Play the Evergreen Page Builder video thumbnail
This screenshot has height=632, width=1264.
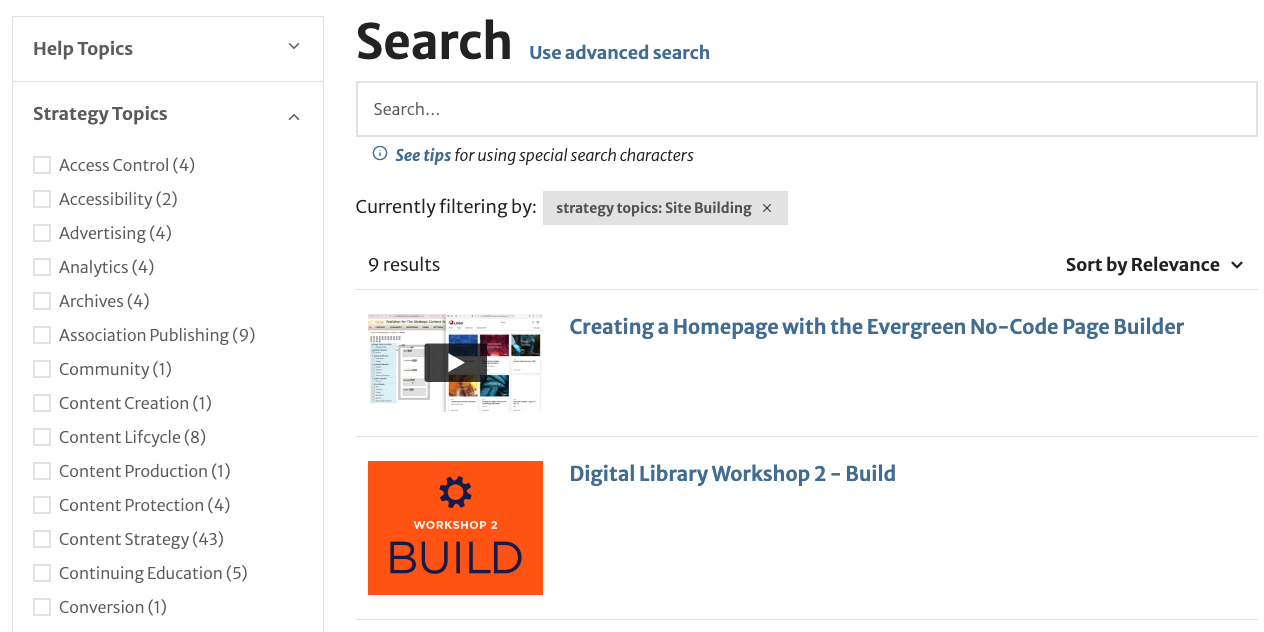455,362
